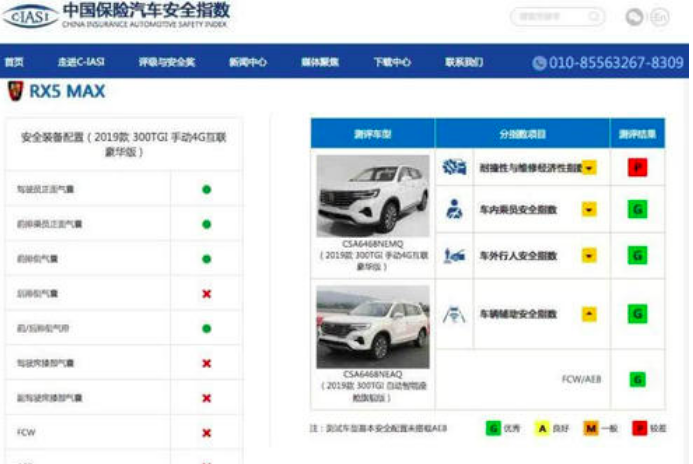Open the 首页 home menu item
This screenshot has width=693, height=464.
pos(14,62)
